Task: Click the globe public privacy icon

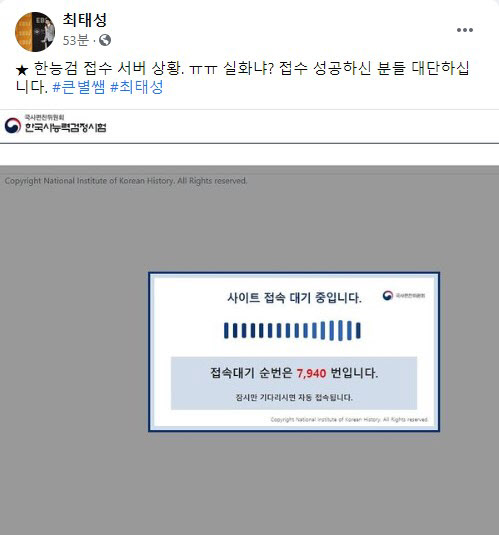Action: [105, 40]
